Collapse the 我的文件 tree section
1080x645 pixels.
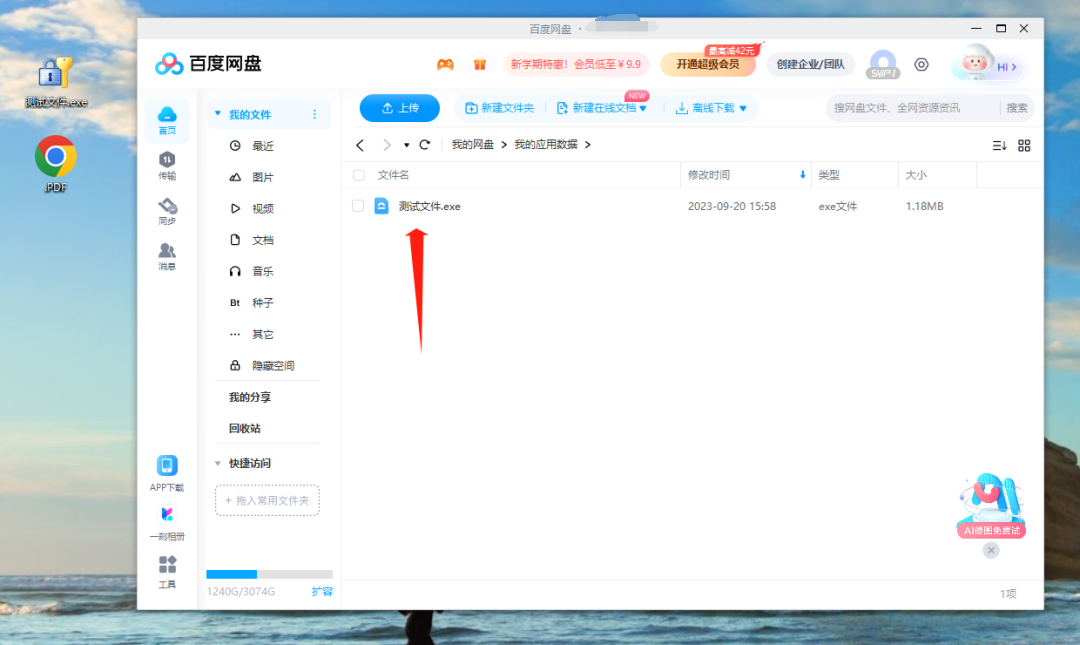coord(218,114)
